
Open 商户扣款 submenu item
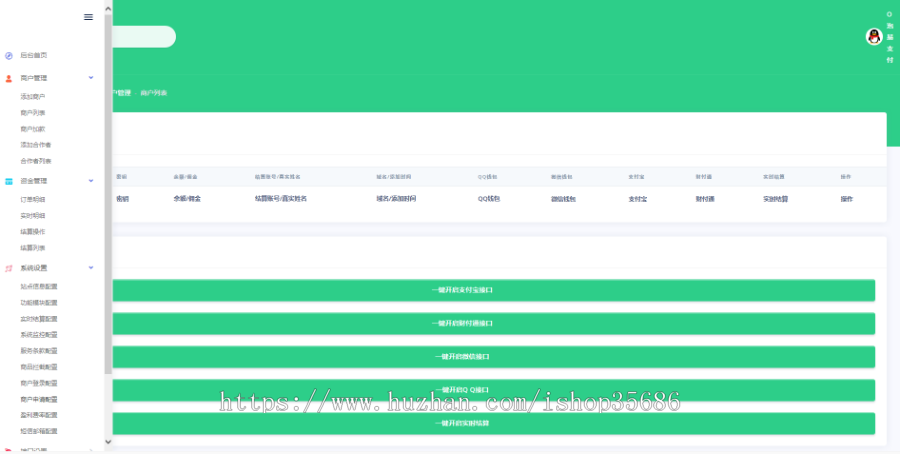click(33, 129)
